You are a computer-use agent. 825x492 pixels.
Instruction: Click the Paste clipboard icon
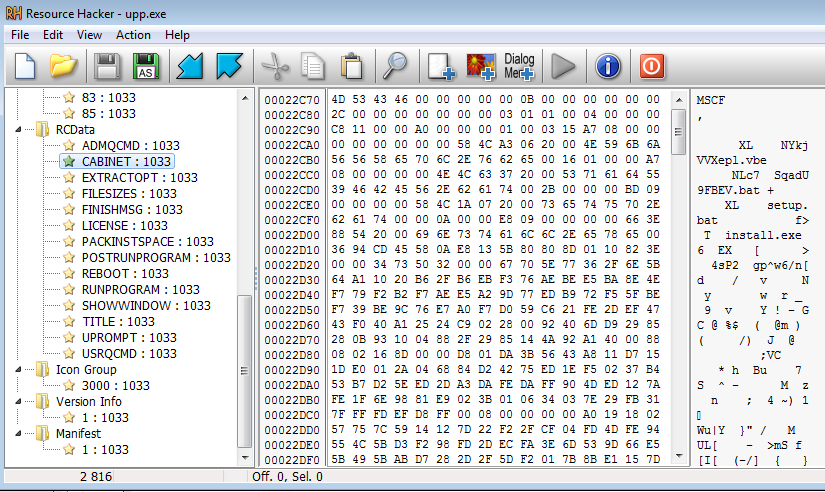[351, 66]
